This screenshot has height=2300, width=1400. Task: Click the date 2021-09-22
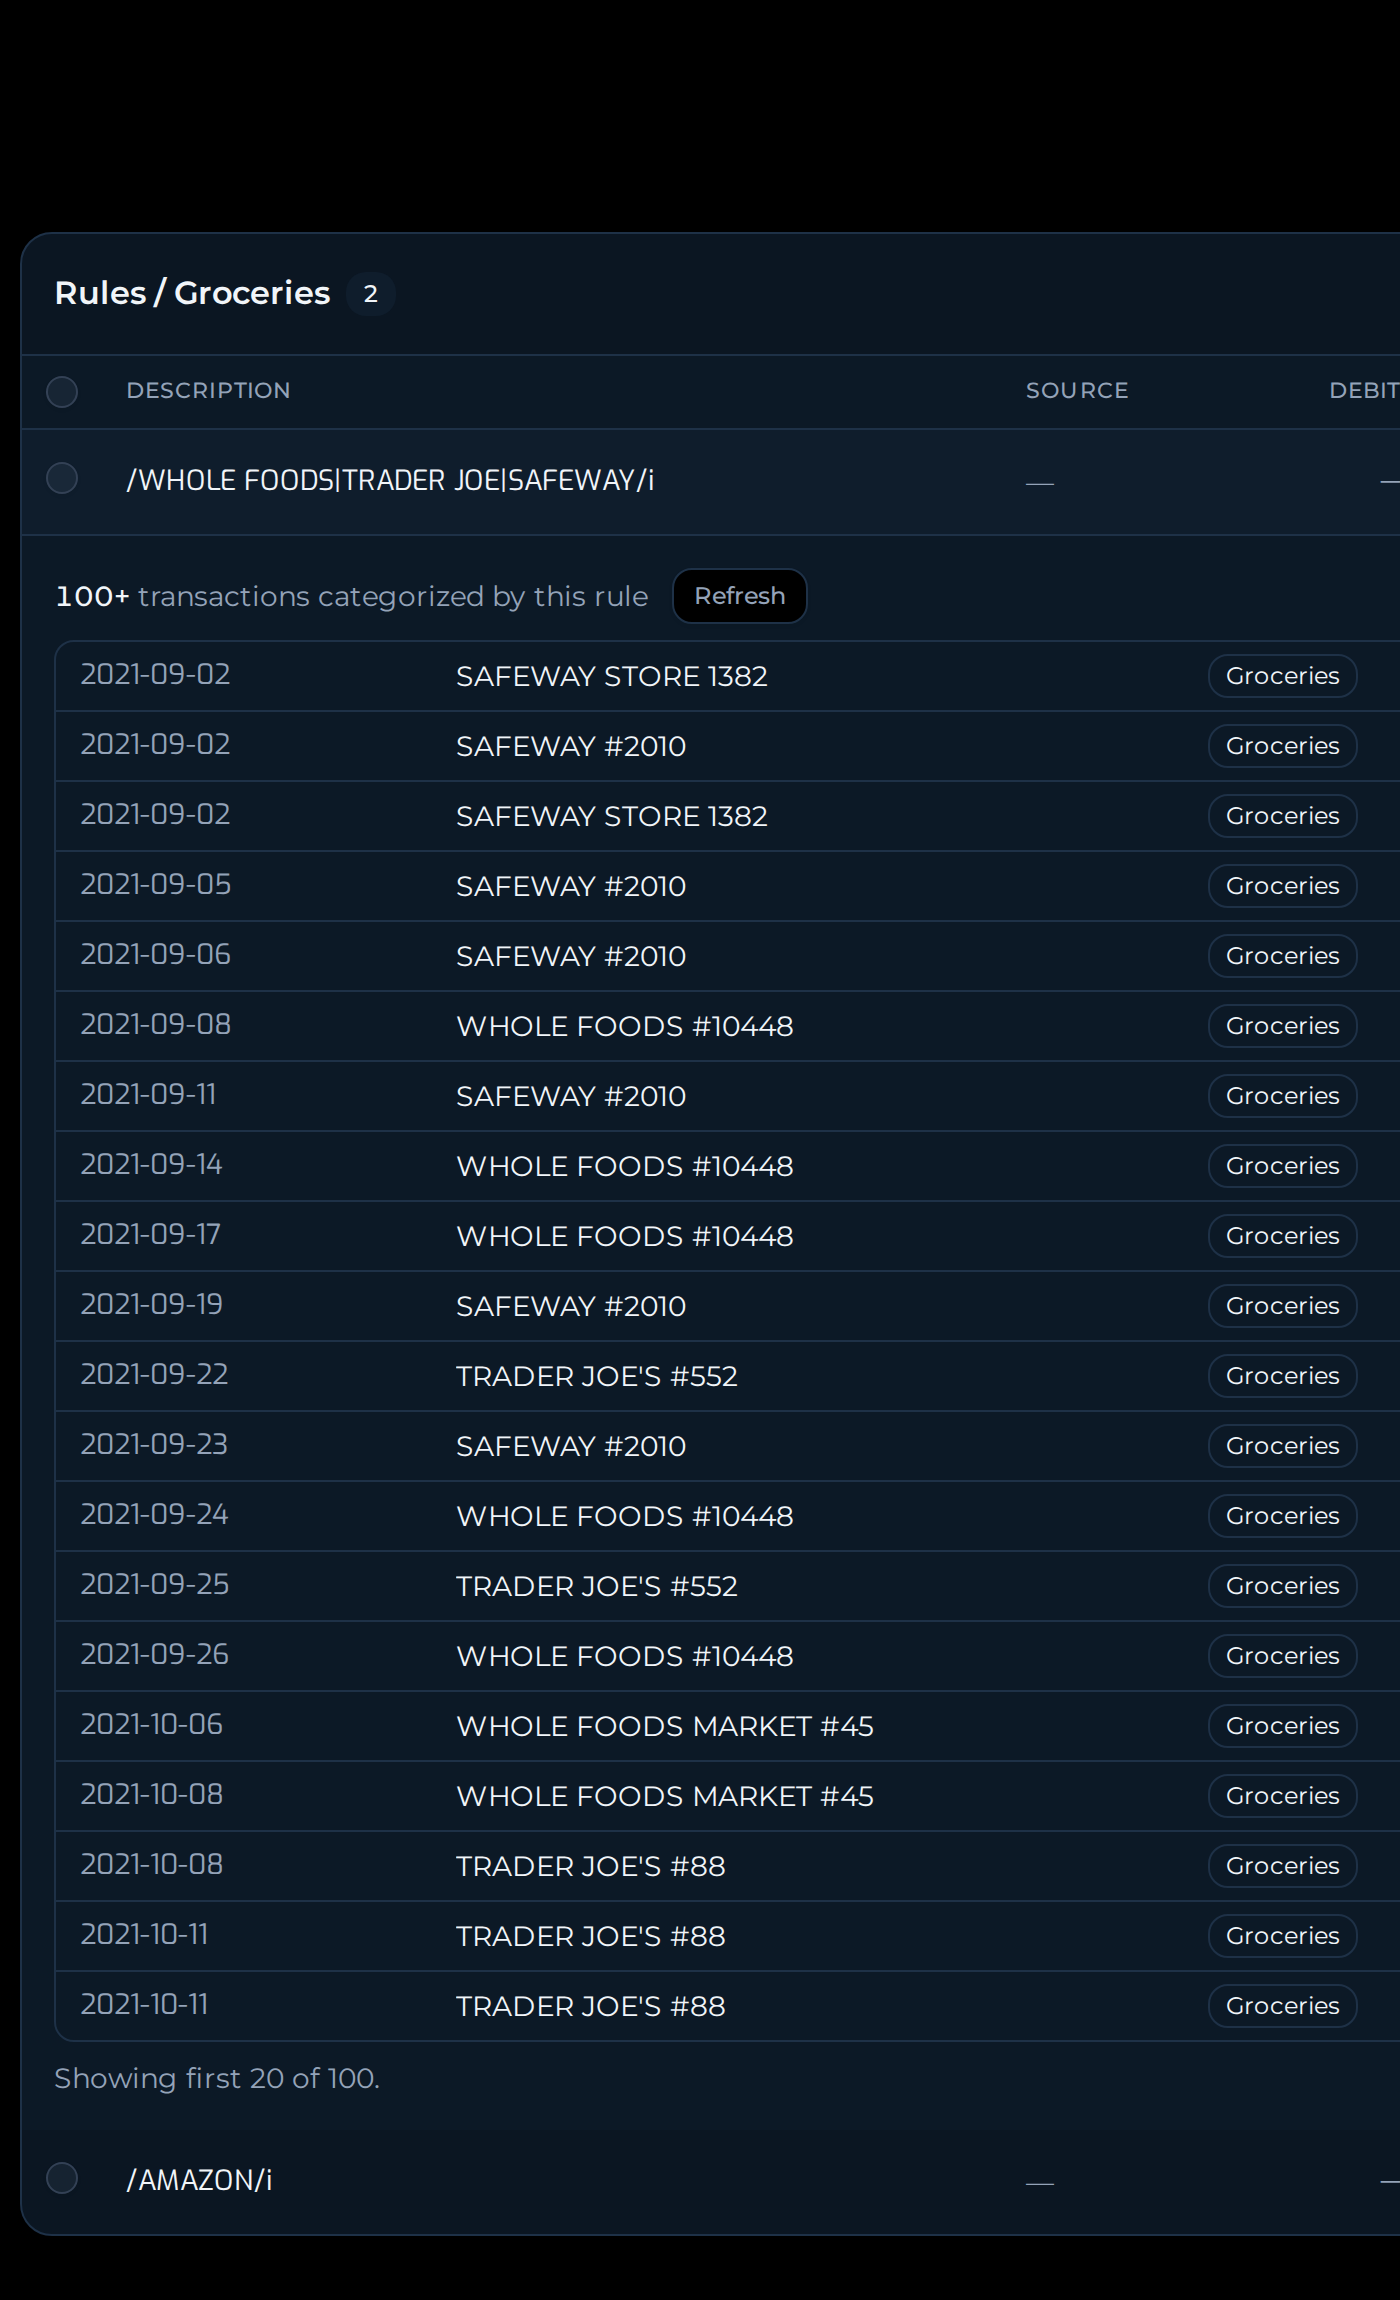click(x=154, y=1375)
